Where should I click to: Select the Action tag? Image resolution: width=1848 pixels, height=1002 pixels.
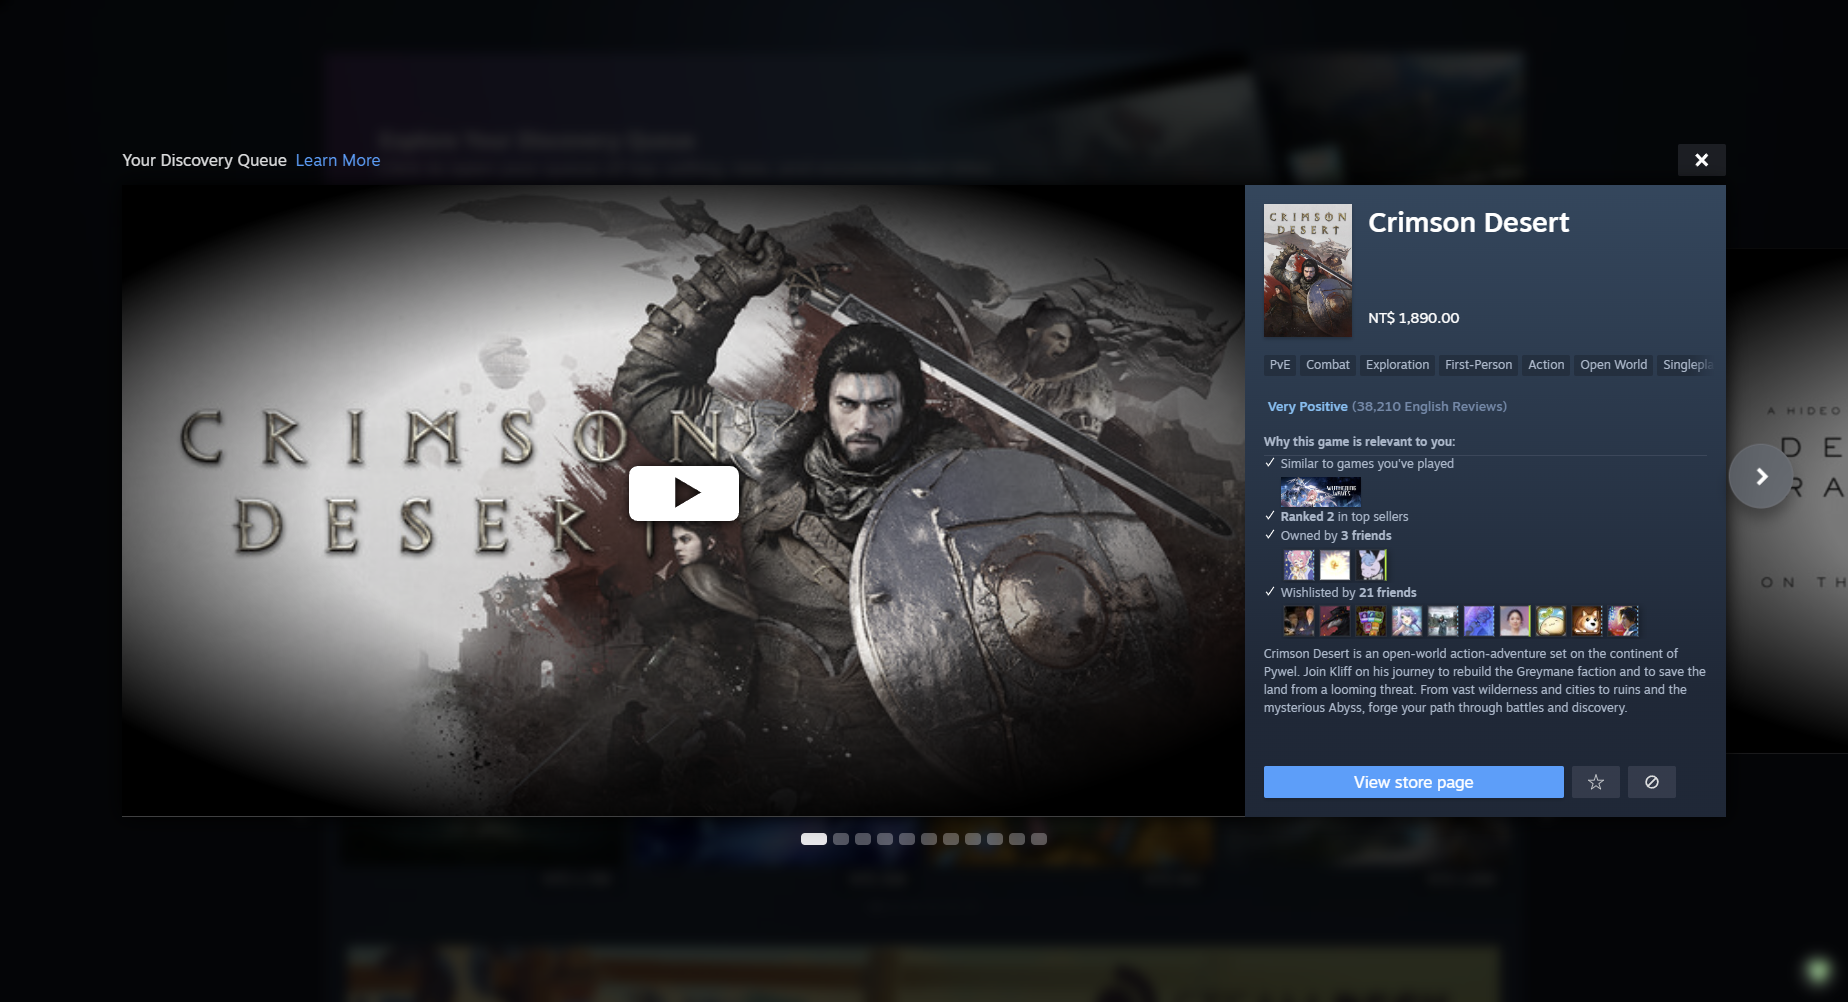click(1546, 365)
